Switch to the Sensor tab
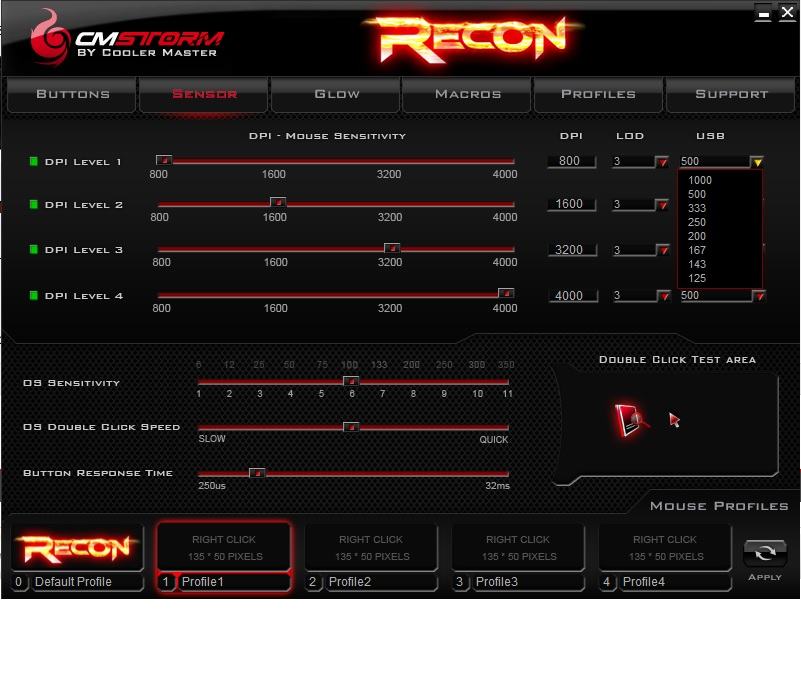The height and width of the screenshot is (681, 801). click(204, 95)
